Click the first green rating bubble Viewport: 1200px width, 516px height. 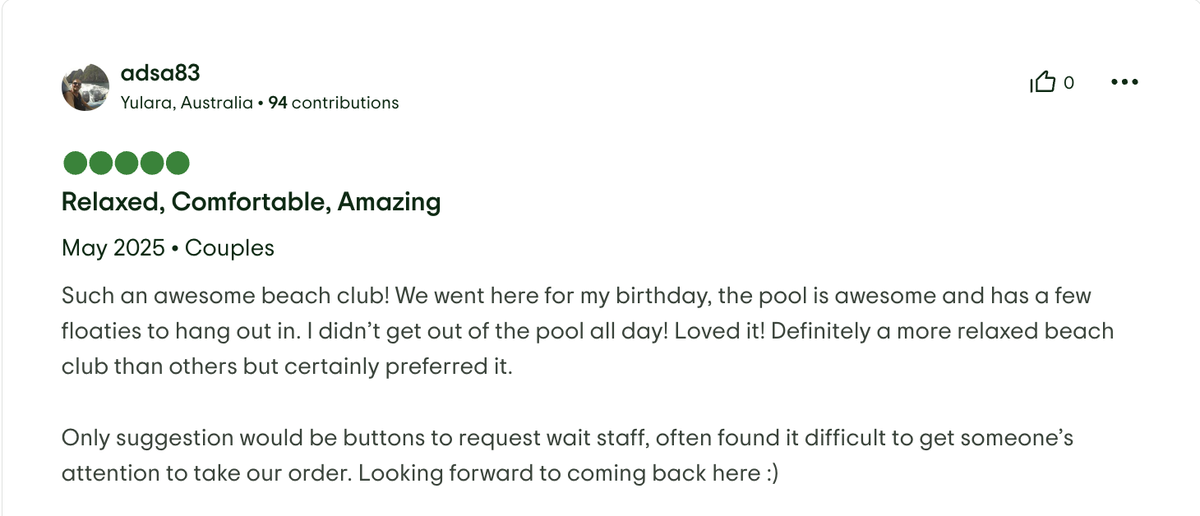pyautogui.click(x=75, y=163)
